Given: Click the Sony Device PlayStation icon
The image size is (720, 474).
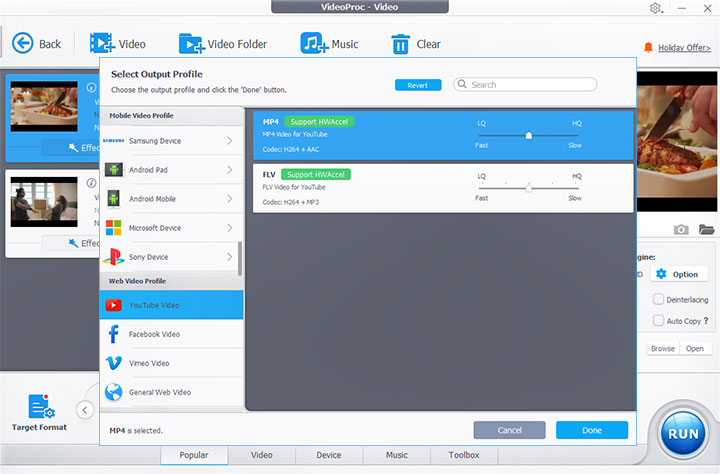Looking at the screenshot, I should point(113,257).
